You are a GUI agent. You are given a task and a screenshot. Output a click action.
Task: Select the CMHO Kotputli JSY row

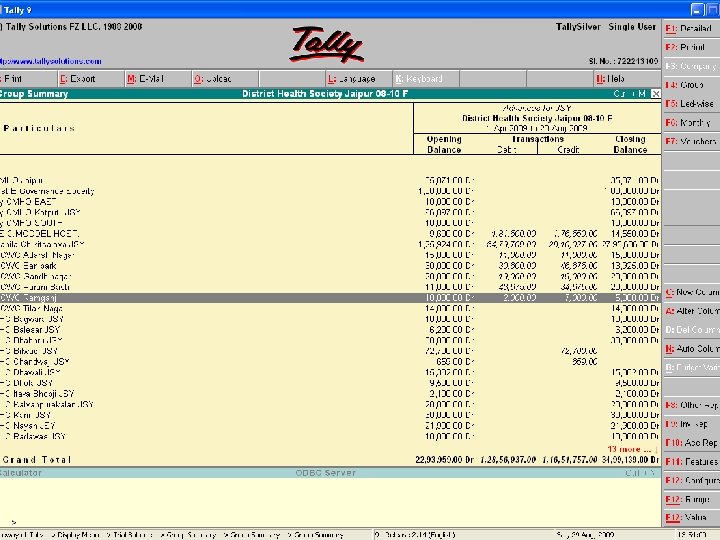(330, 213)
